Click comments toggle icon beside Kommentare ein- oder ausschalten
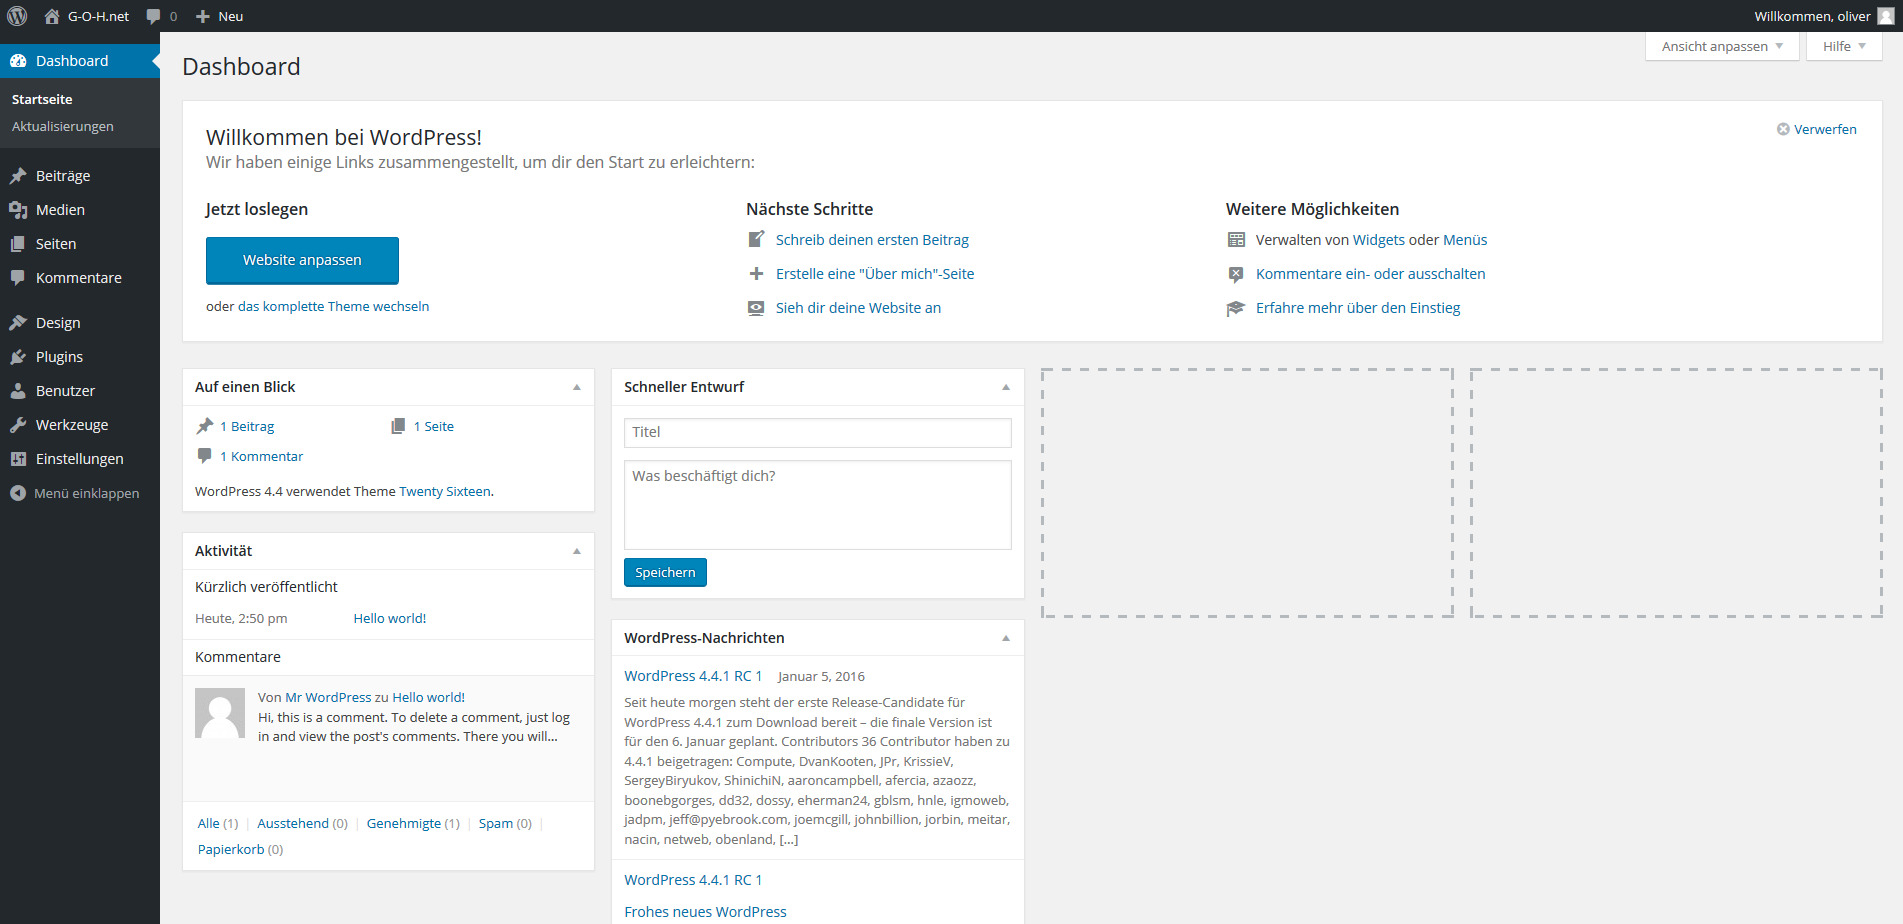 [1237, 274]
